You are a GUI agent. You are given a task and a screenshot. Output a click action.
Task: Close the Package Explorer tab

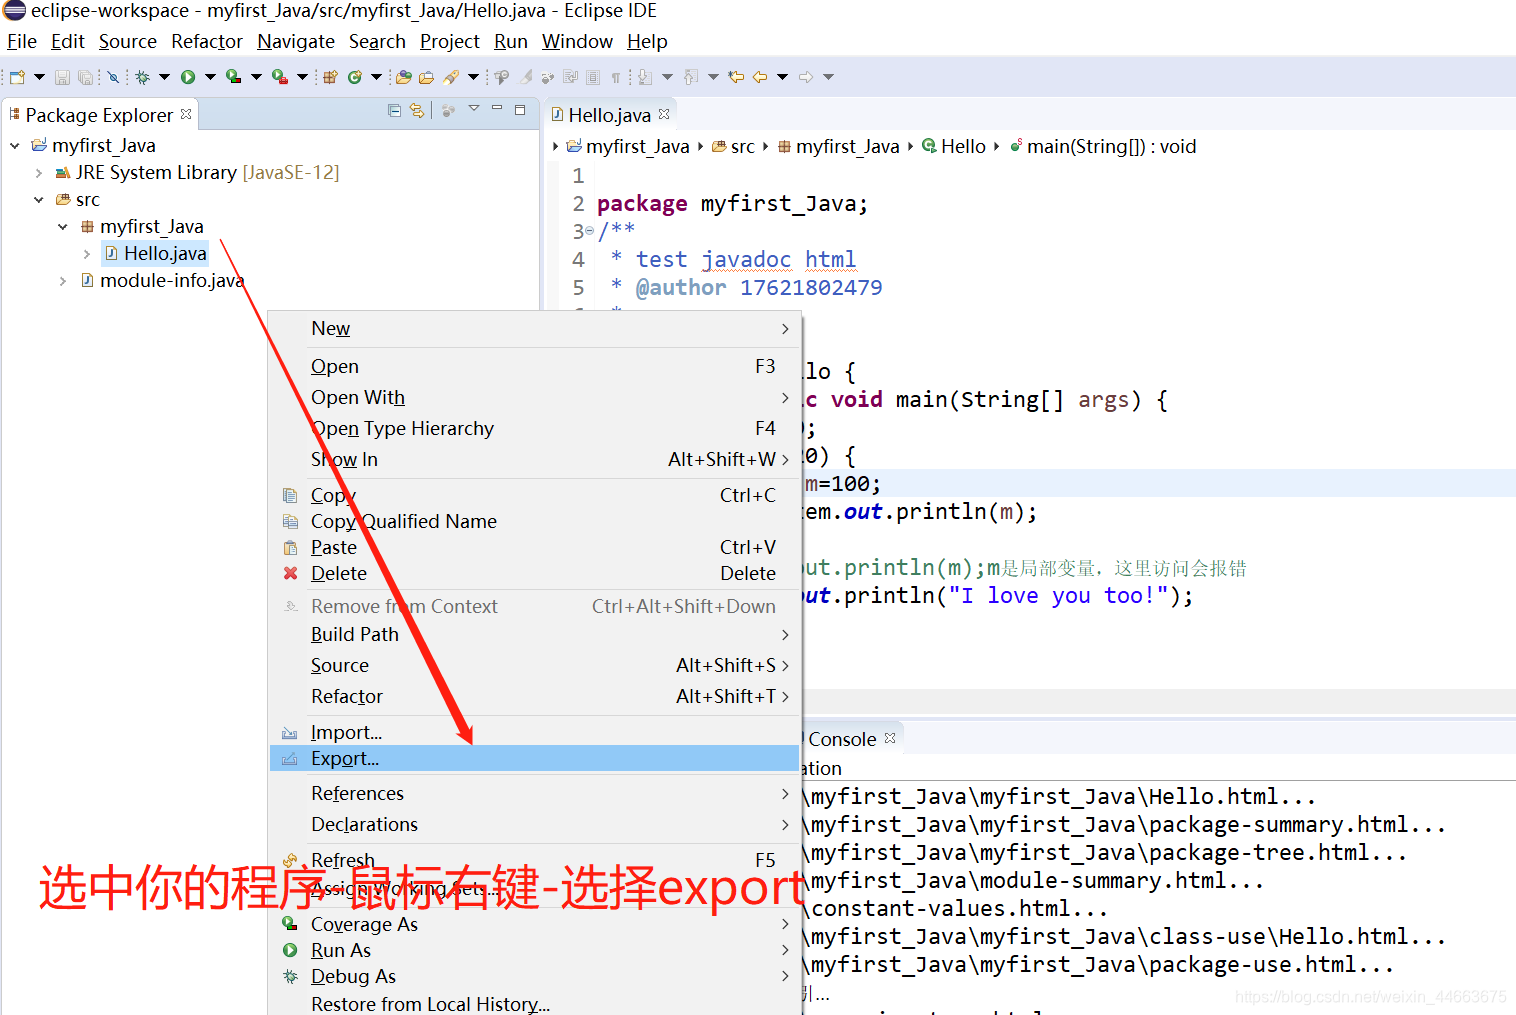point(186,114)
